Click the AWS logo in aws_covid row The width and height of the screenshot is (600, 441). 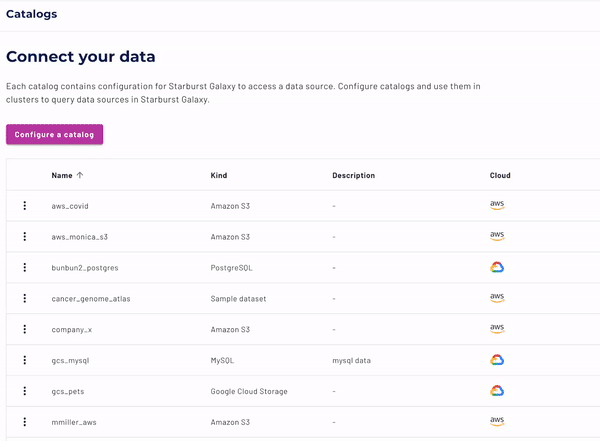click(x=497, y=205)
